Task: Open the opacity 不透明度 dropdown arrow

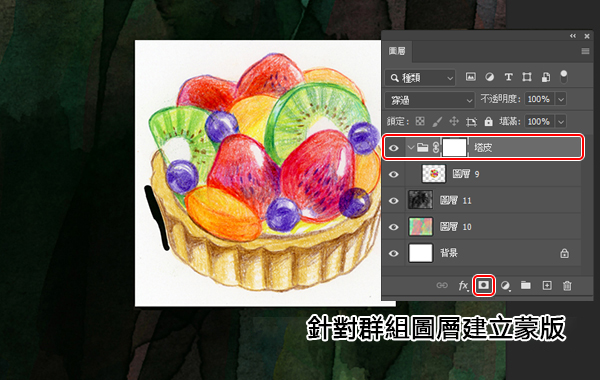Action: coord(561,99)
